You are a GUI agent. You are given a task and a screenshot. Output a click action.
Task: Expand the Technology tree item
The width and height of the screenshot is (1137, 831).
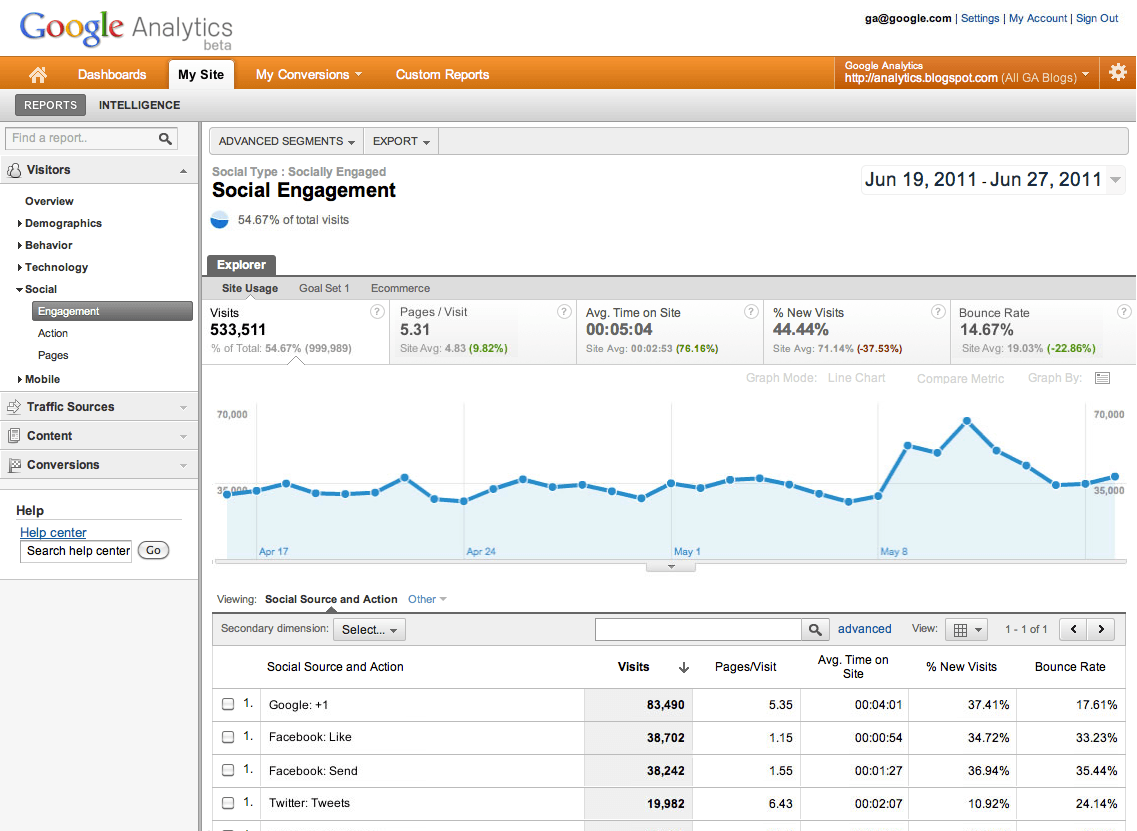click(20, 268)
